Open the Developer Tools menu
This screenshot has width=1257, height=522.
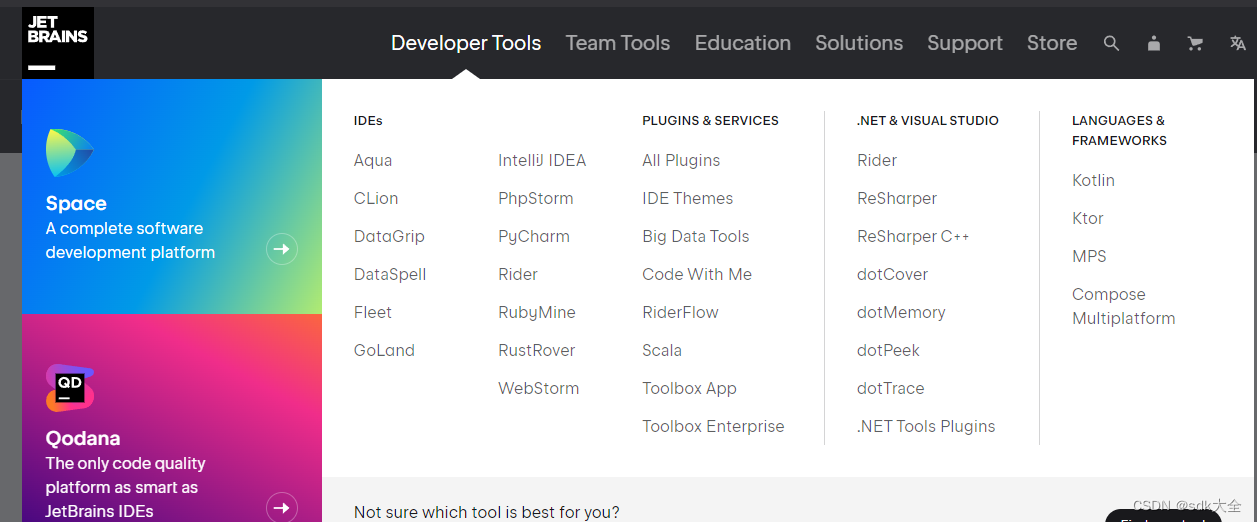(x=466, y=43)
